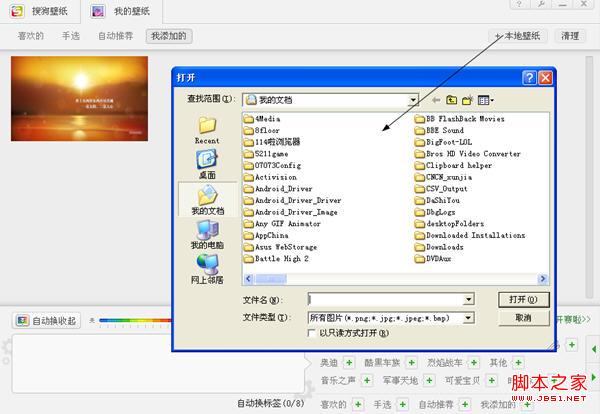
Task: Click the file name input field
Action: 386,299
